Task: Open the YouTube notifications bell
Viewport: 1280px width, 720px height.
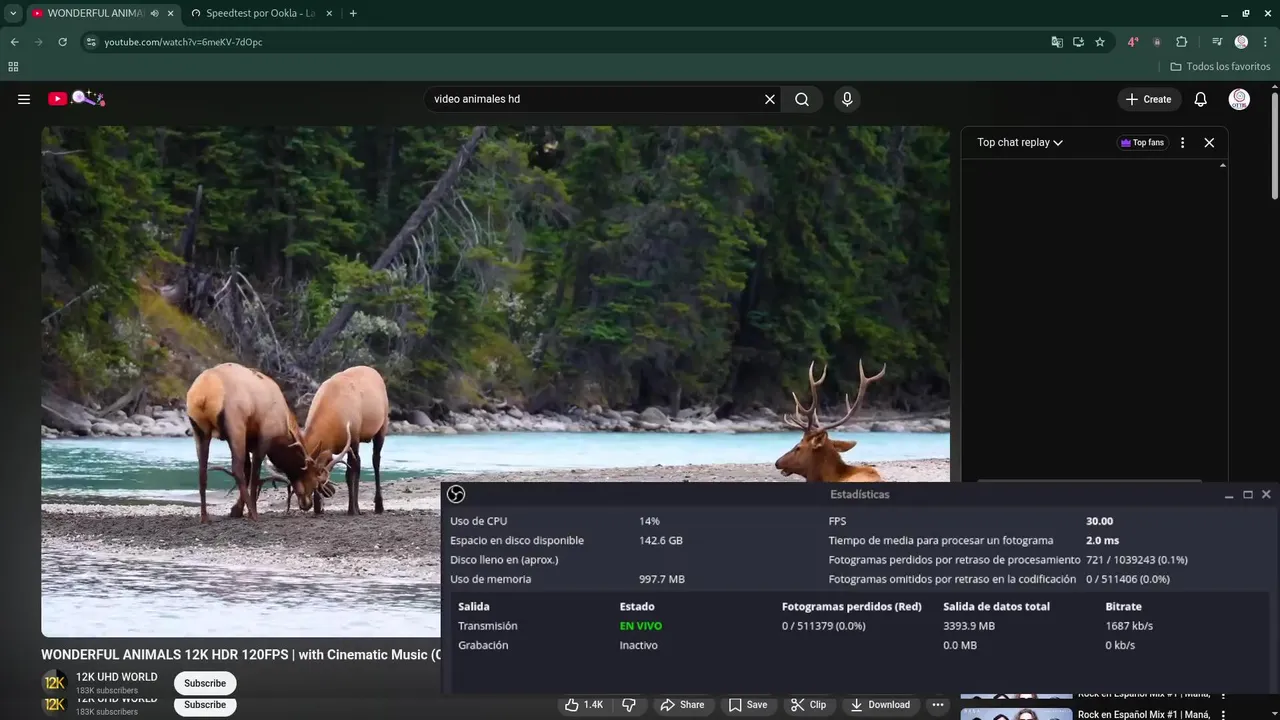Action: [x=1201, y=99]
